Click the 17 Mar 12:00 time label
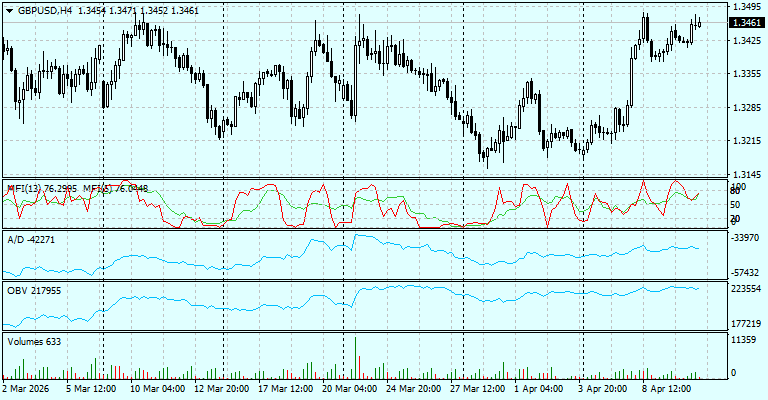Viewport: 768px width, 400px height. click(286, 389)
